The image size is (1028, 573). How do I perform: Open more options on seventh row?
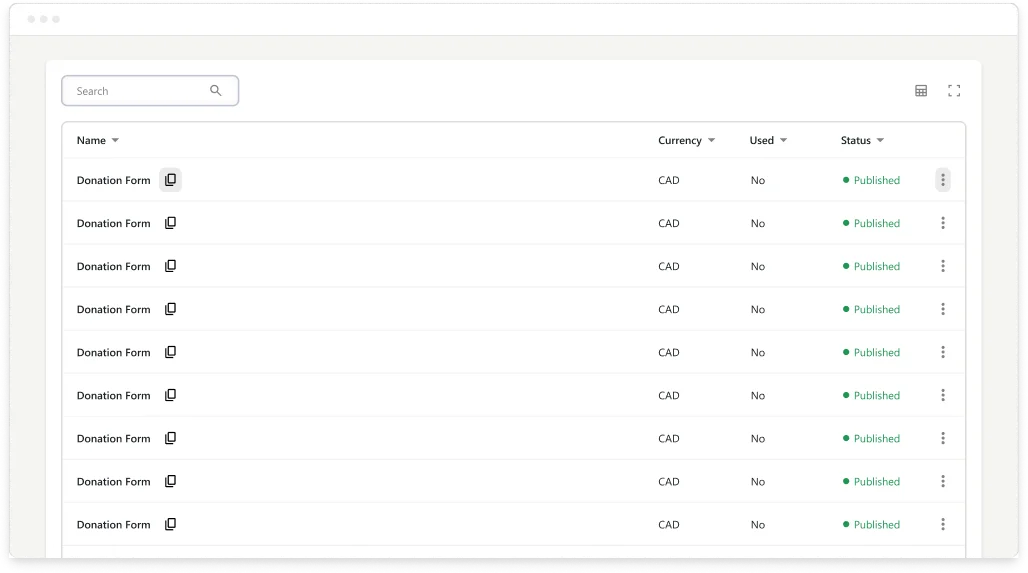[x=942, y=439]
